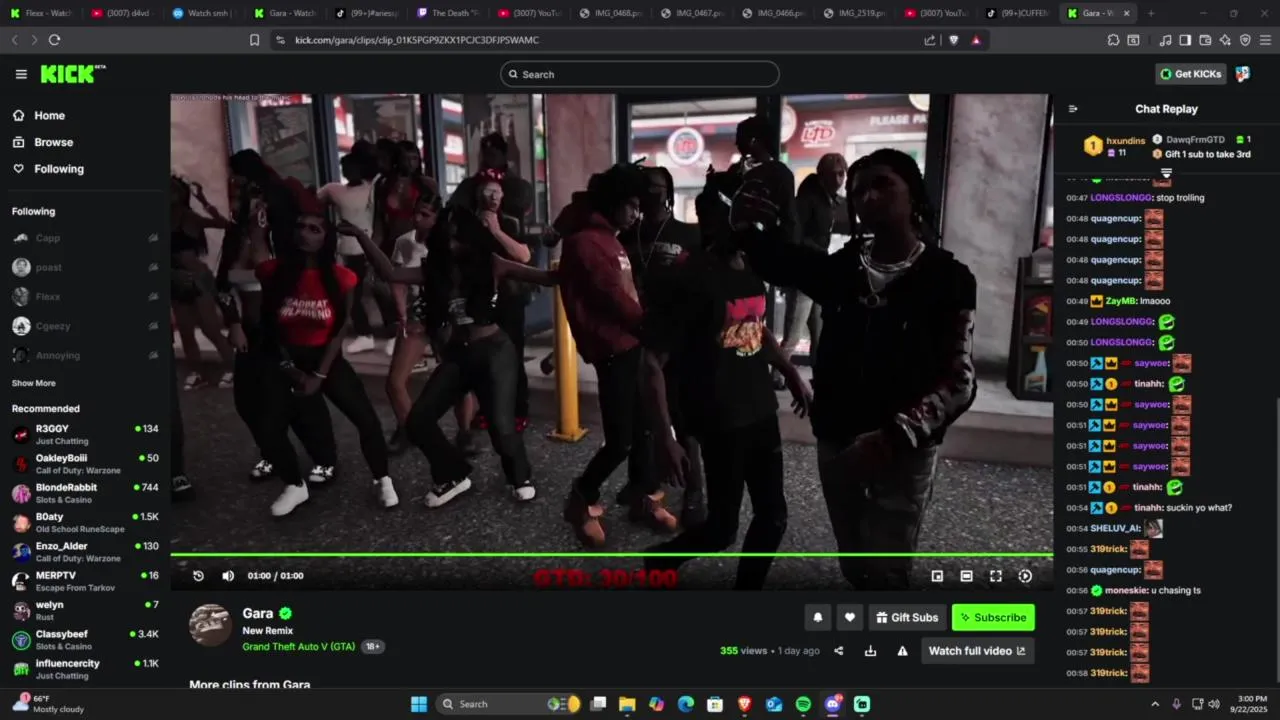The width and height of the screenshot is (1280, 720).
Task: Seek on the green video progress bar
Action: (611, 554)
